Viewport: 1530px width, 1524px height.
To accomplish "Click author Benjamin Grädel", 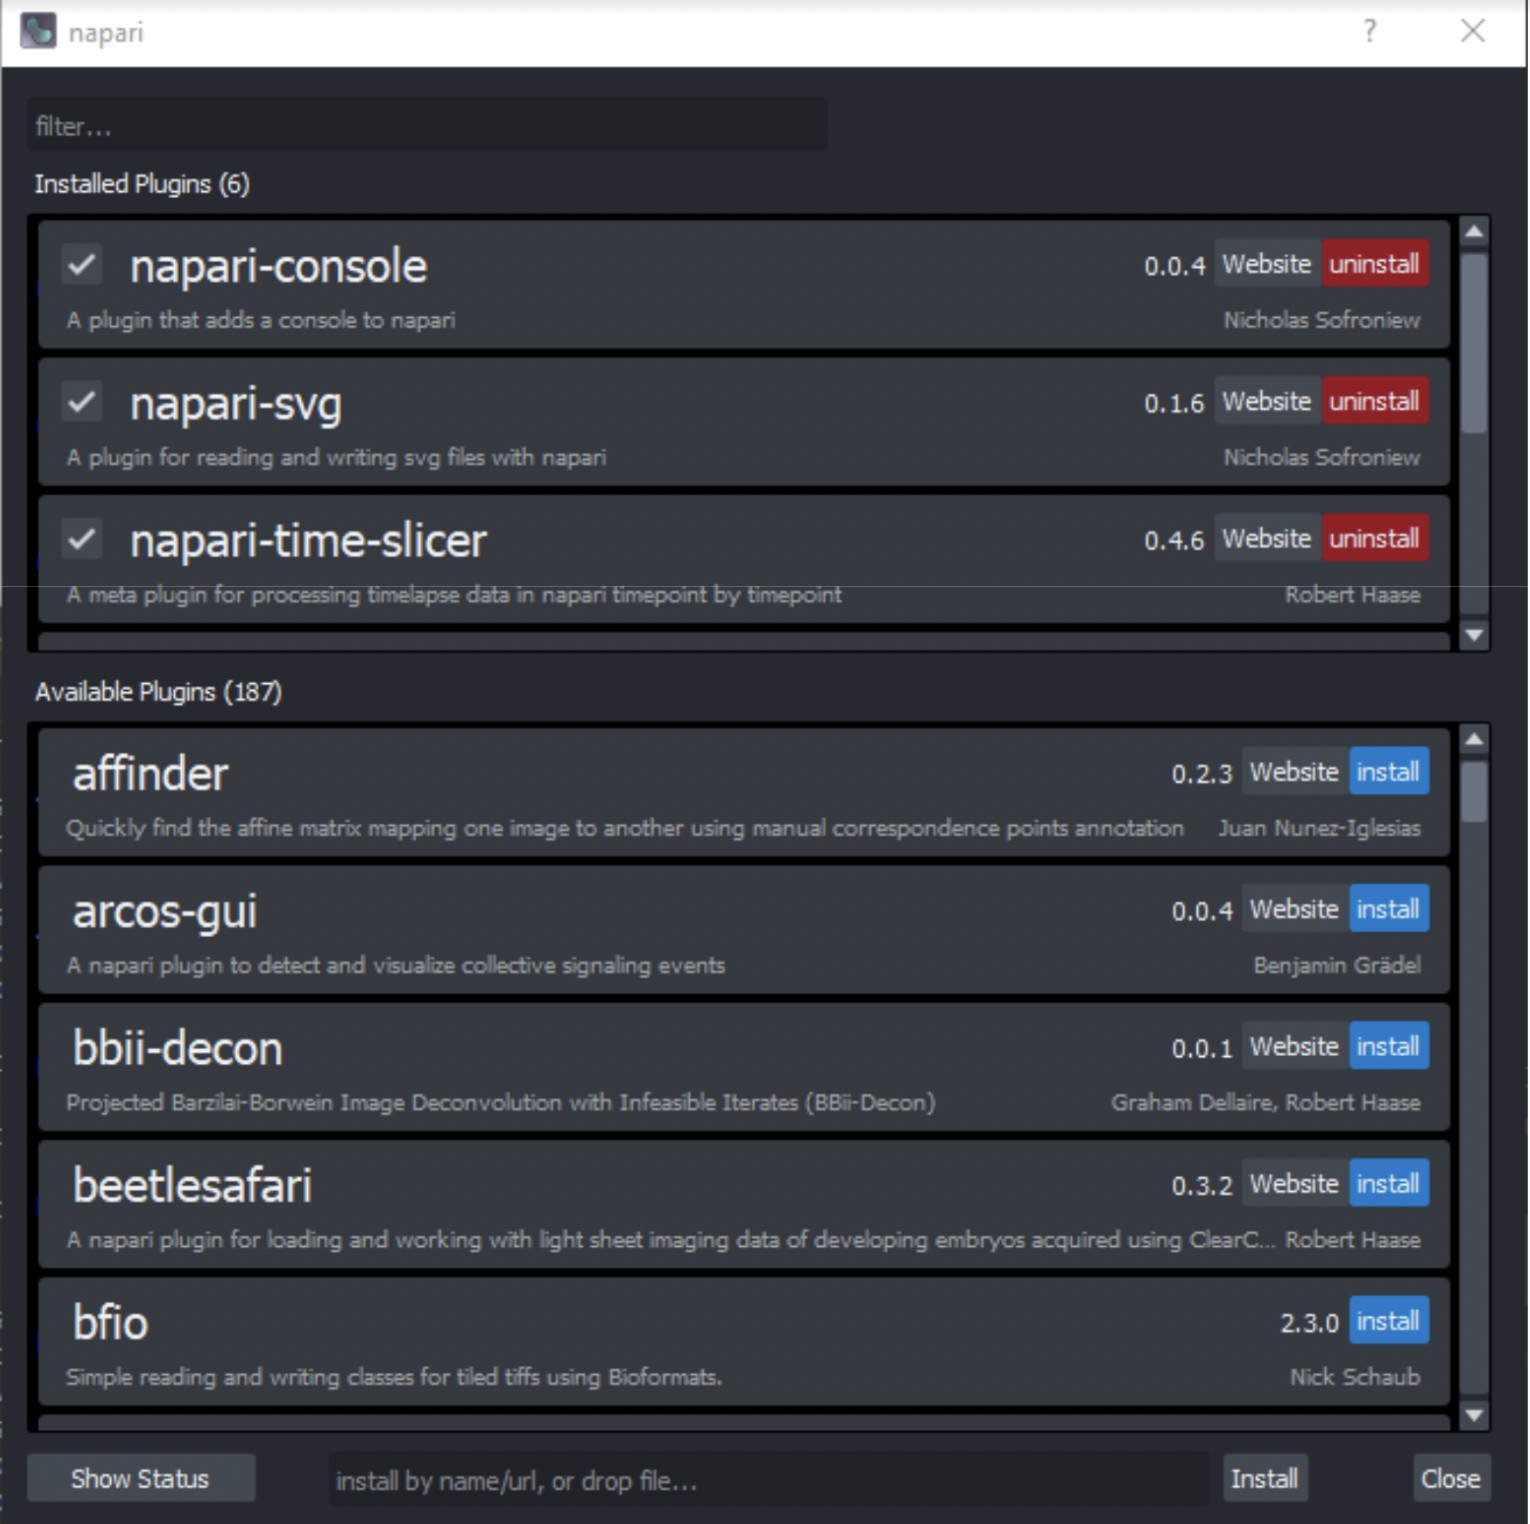I will [1337, 965].
